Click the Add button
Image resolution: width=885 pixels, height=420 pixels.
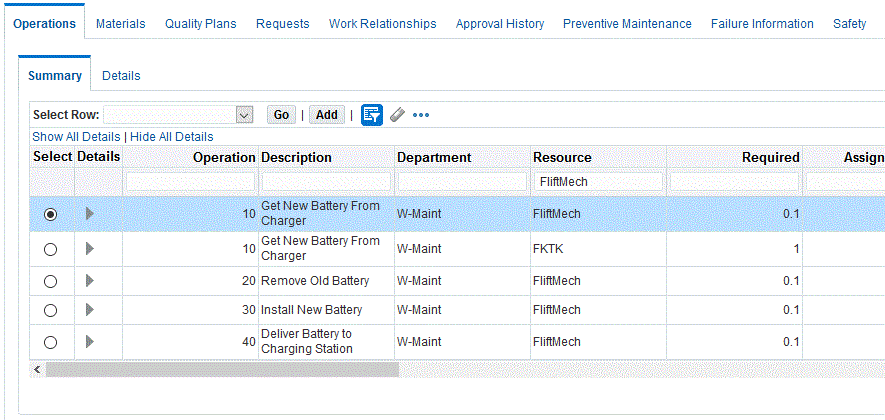tap(327, 115)
